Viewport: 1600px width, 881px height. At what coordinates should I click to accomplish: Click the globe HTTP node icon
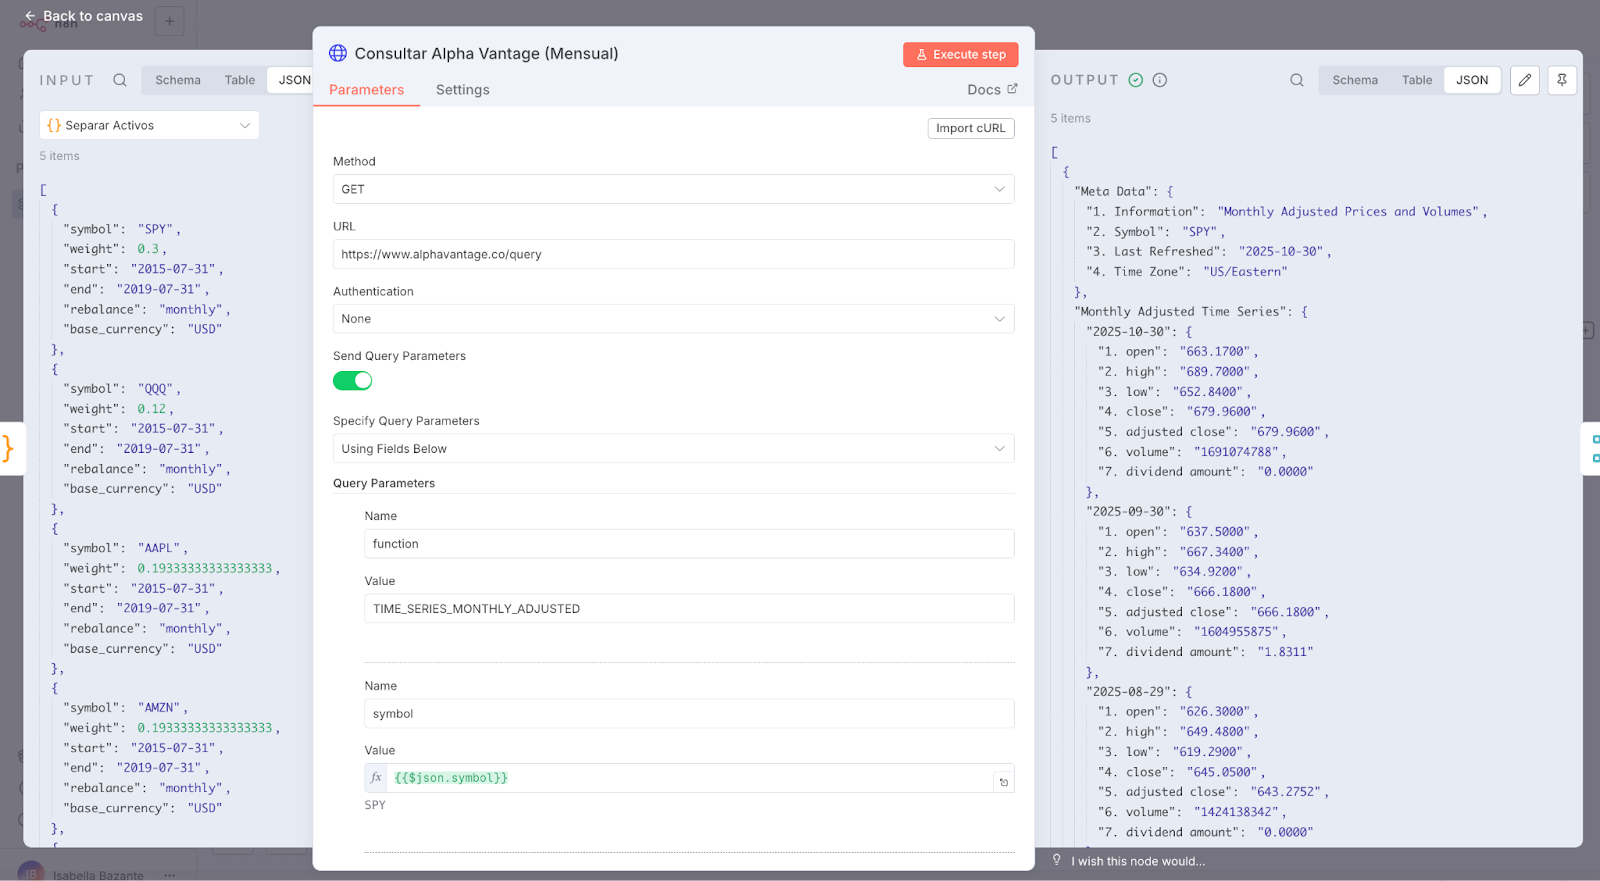tap(338, 53)
